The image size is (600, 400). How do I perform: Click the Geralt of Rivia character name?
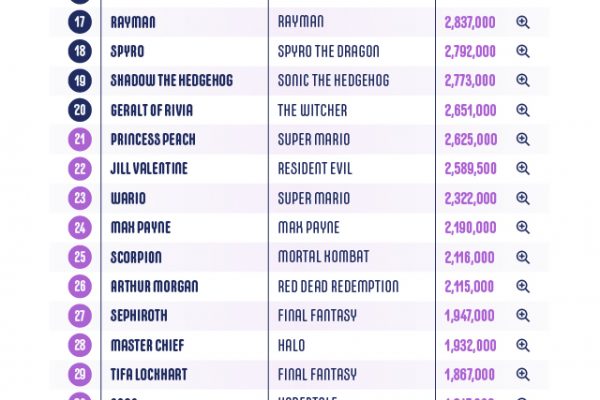click(x=152, y=110)
